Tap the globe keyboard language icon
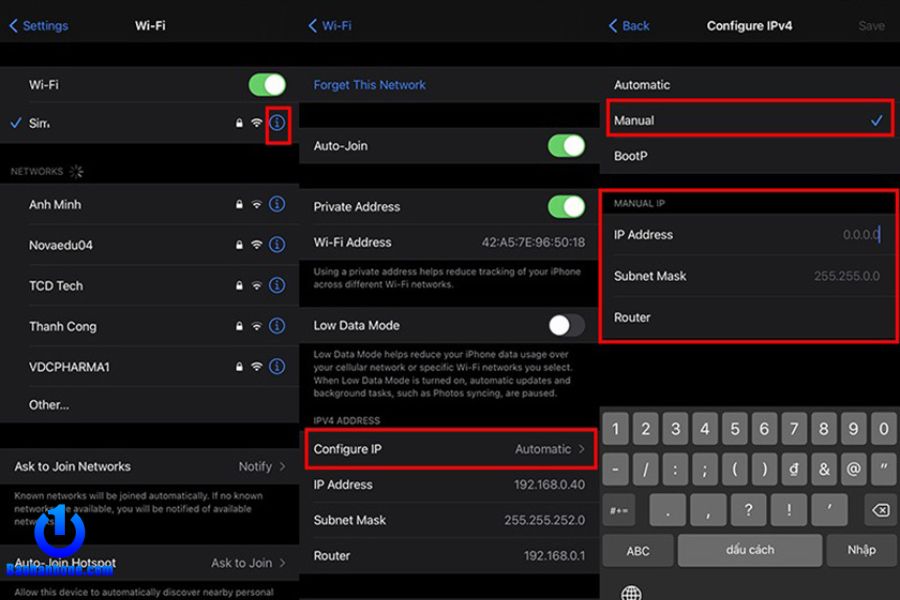The image size is (900, 600). [631, 593]
